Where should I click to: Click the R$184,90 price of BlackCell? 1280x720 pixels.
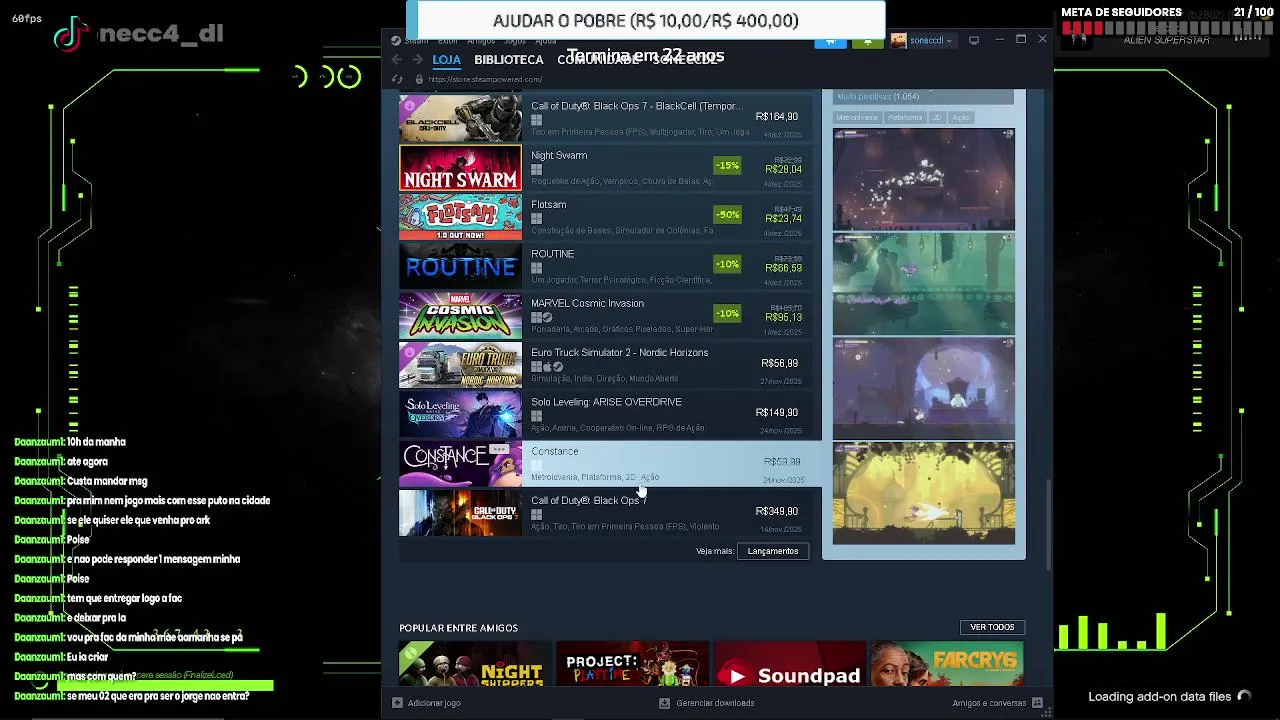777,116
